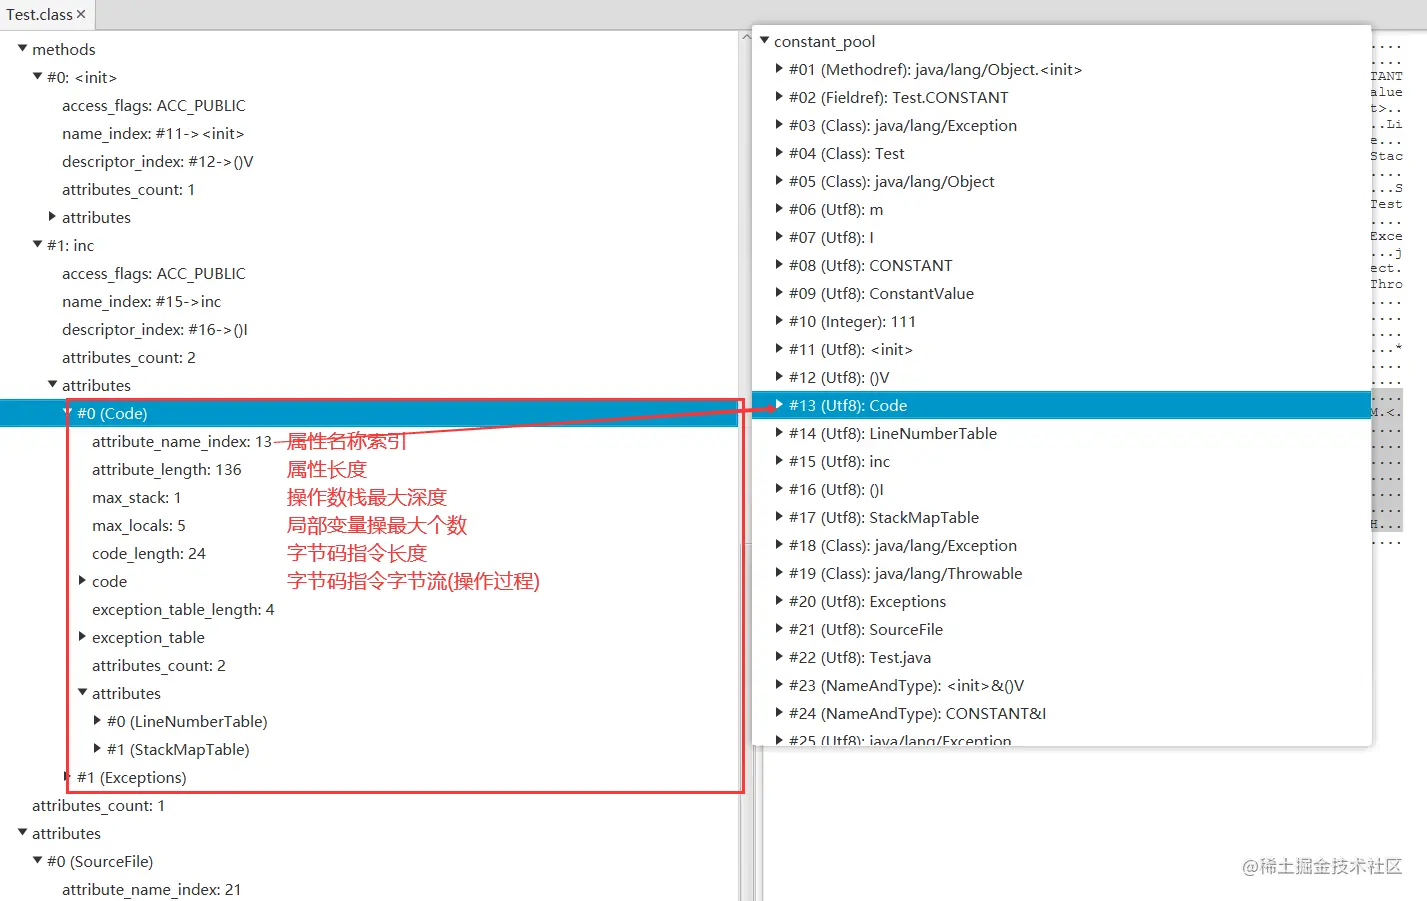This screenshot has width=1427, height=901.
Task: Expand the exception_table node
Action: coord(82,636)
